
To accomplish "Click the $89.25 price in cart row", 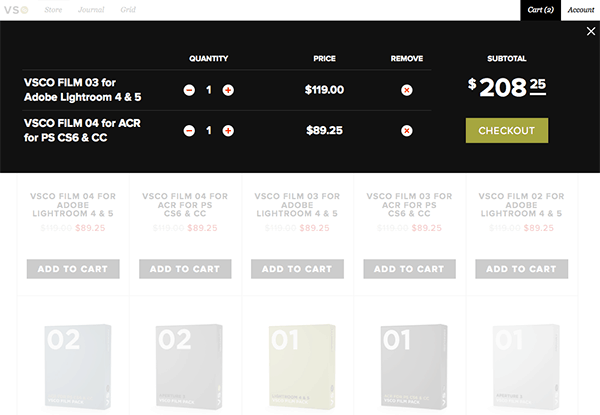I will 324,130.
